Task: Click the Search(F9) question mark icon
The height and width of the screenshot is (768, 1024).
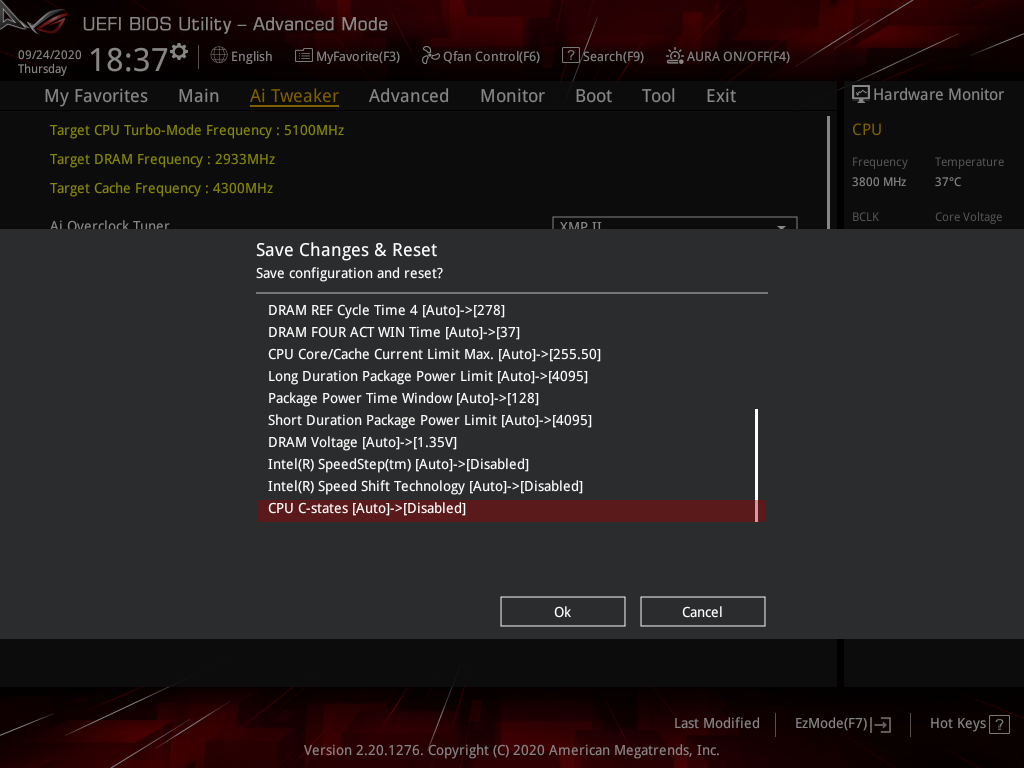Action: coord(570,56)
